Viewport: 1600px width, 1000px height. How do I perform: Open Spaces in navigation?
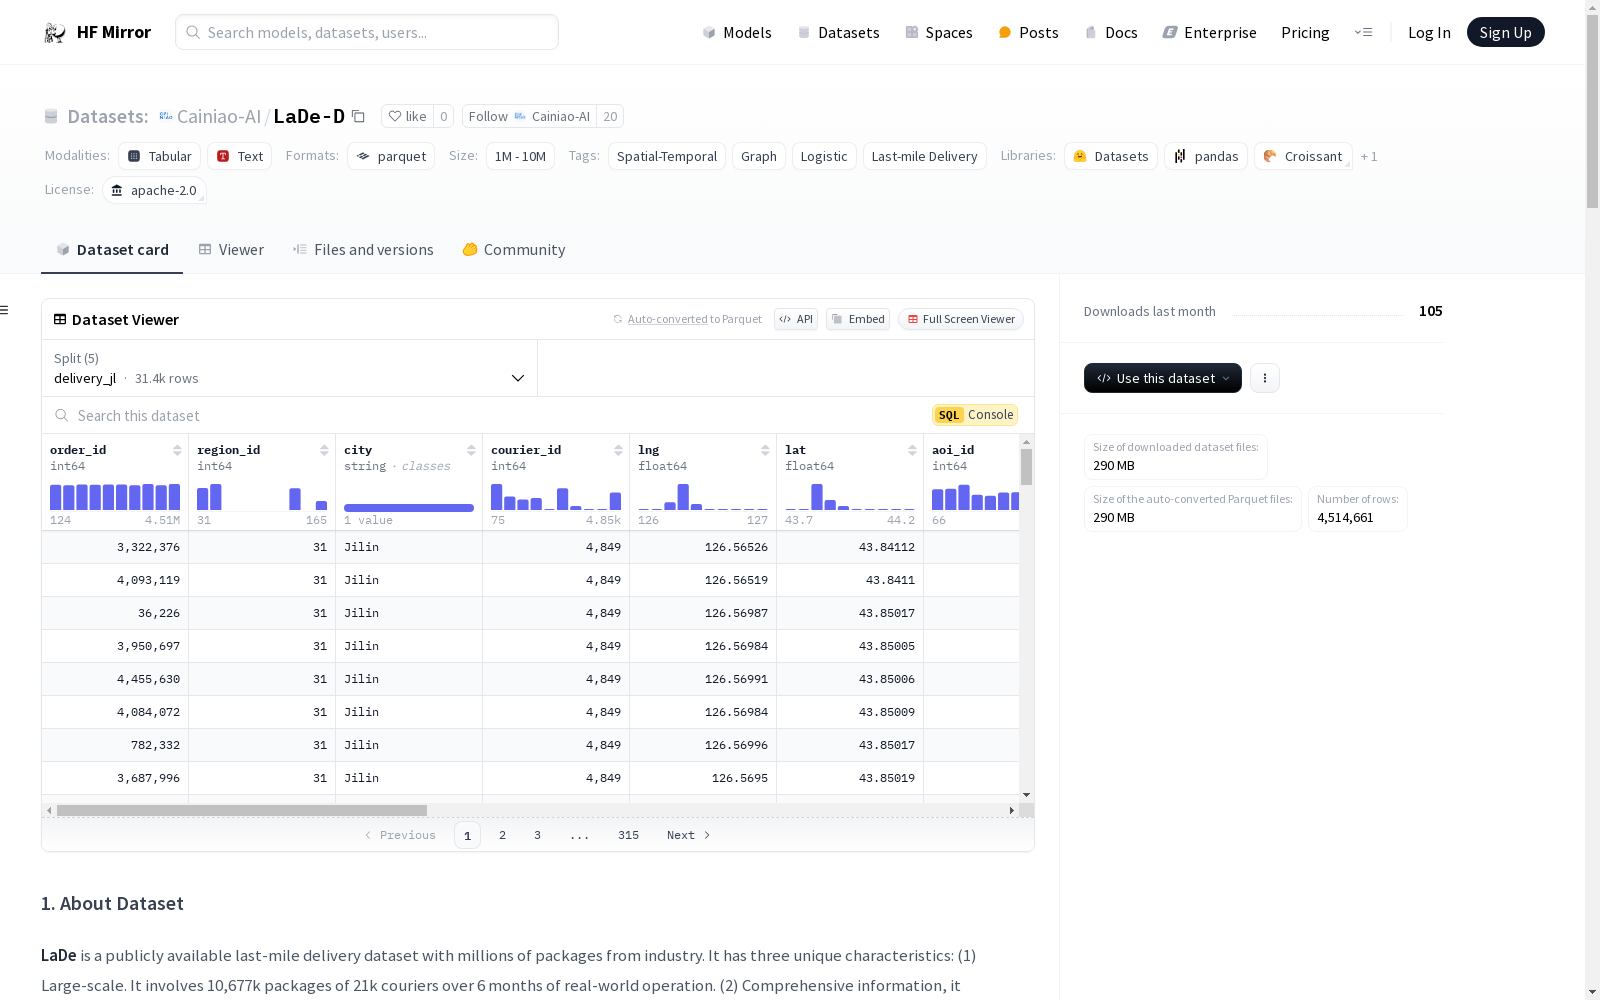(939, 32)
